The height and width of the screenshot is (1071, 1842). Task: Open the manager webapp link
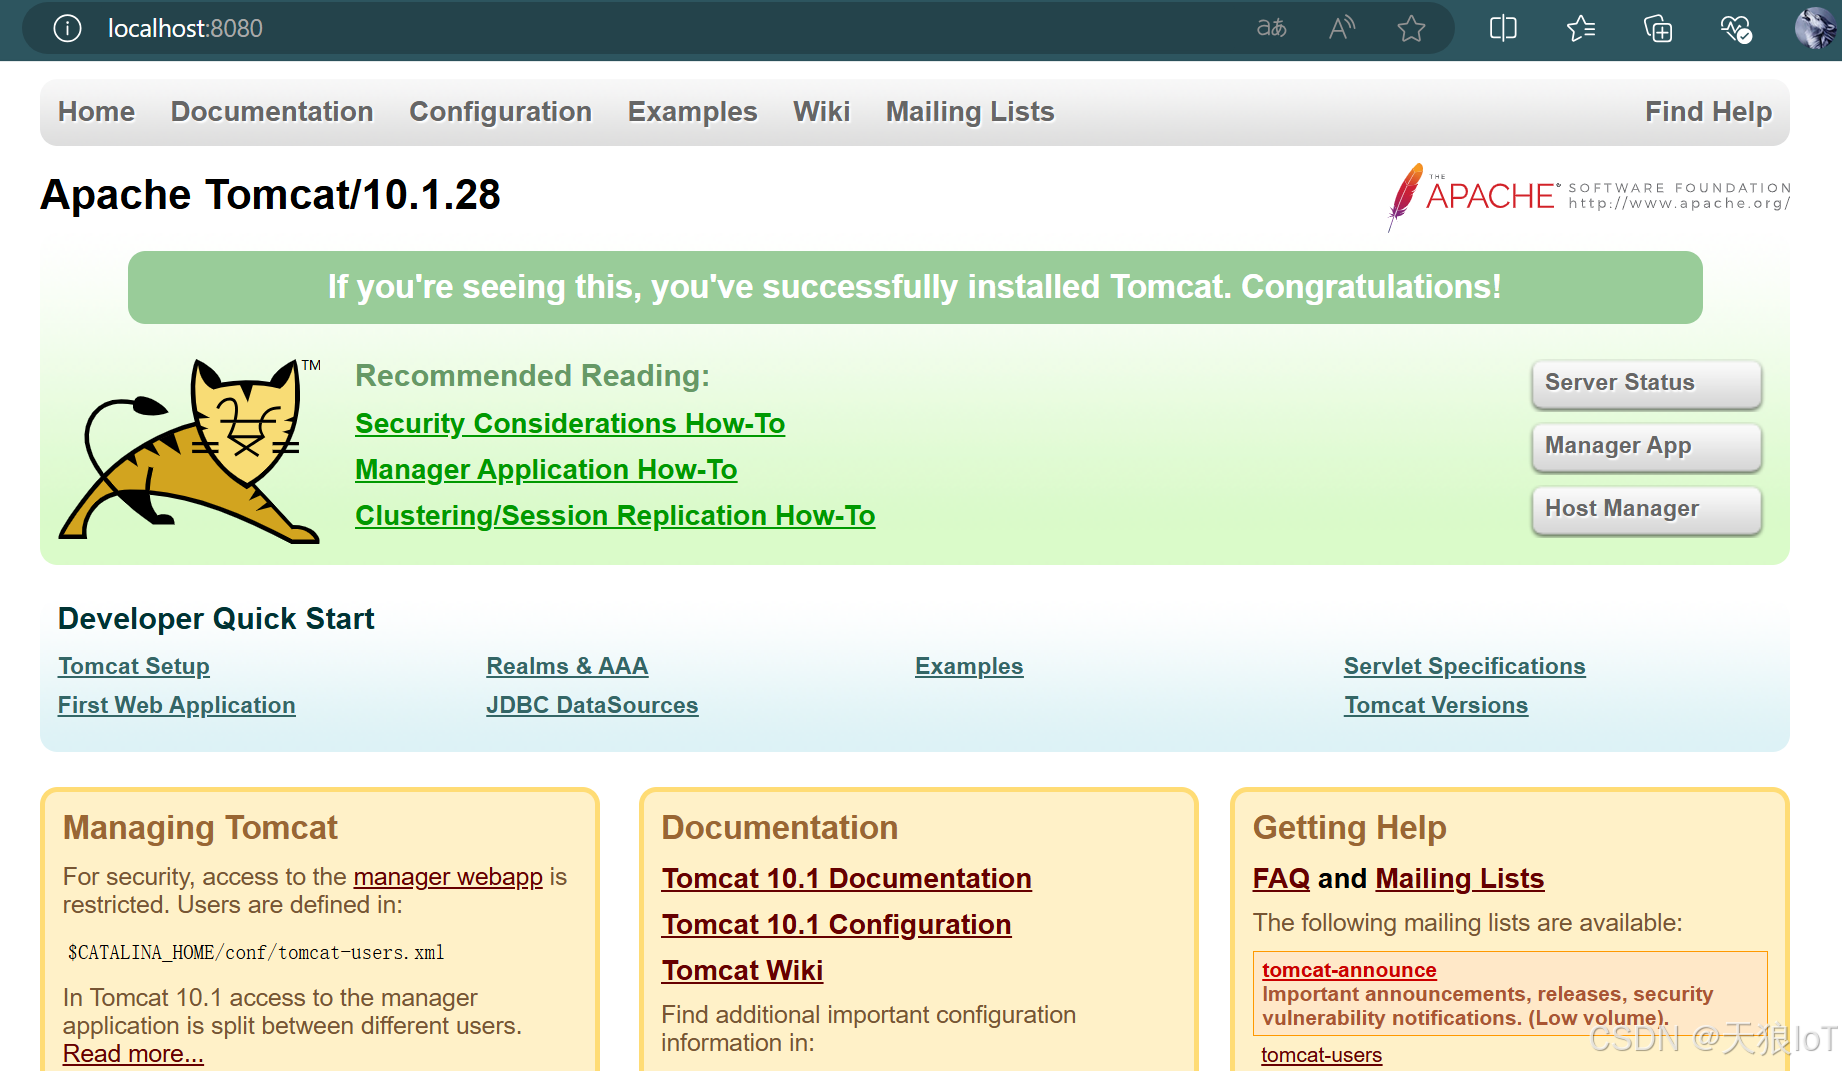[448, 877]
